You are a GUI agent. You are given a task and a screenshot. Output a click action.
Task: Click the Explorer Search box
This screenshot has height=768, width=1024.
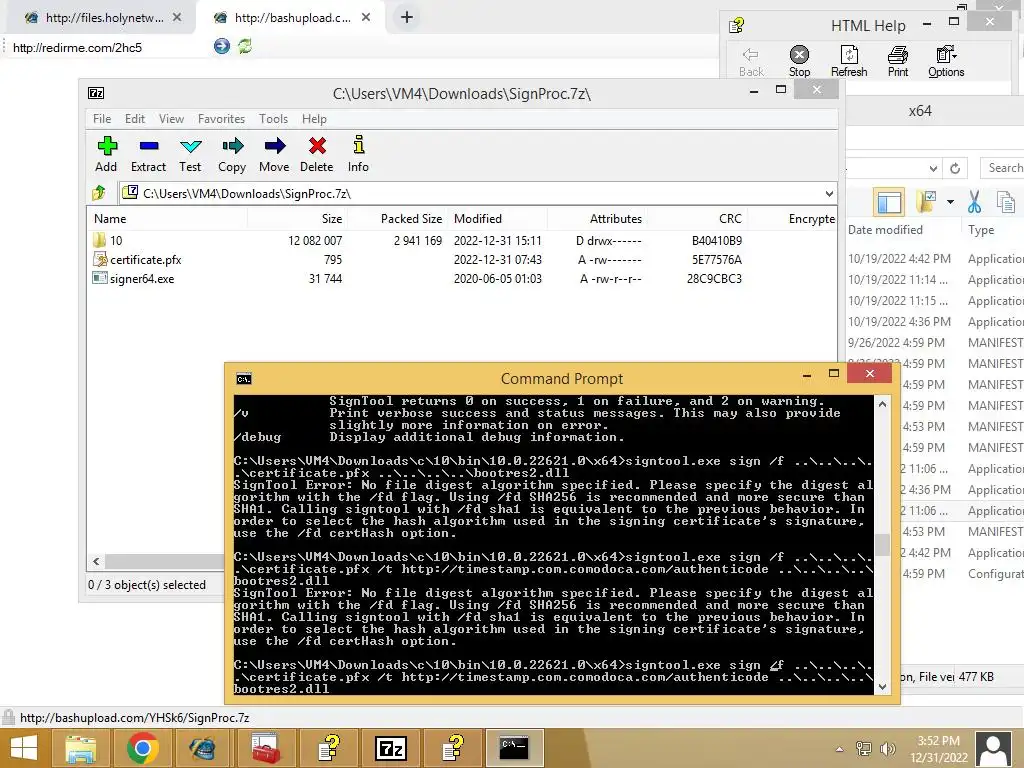1002,168
